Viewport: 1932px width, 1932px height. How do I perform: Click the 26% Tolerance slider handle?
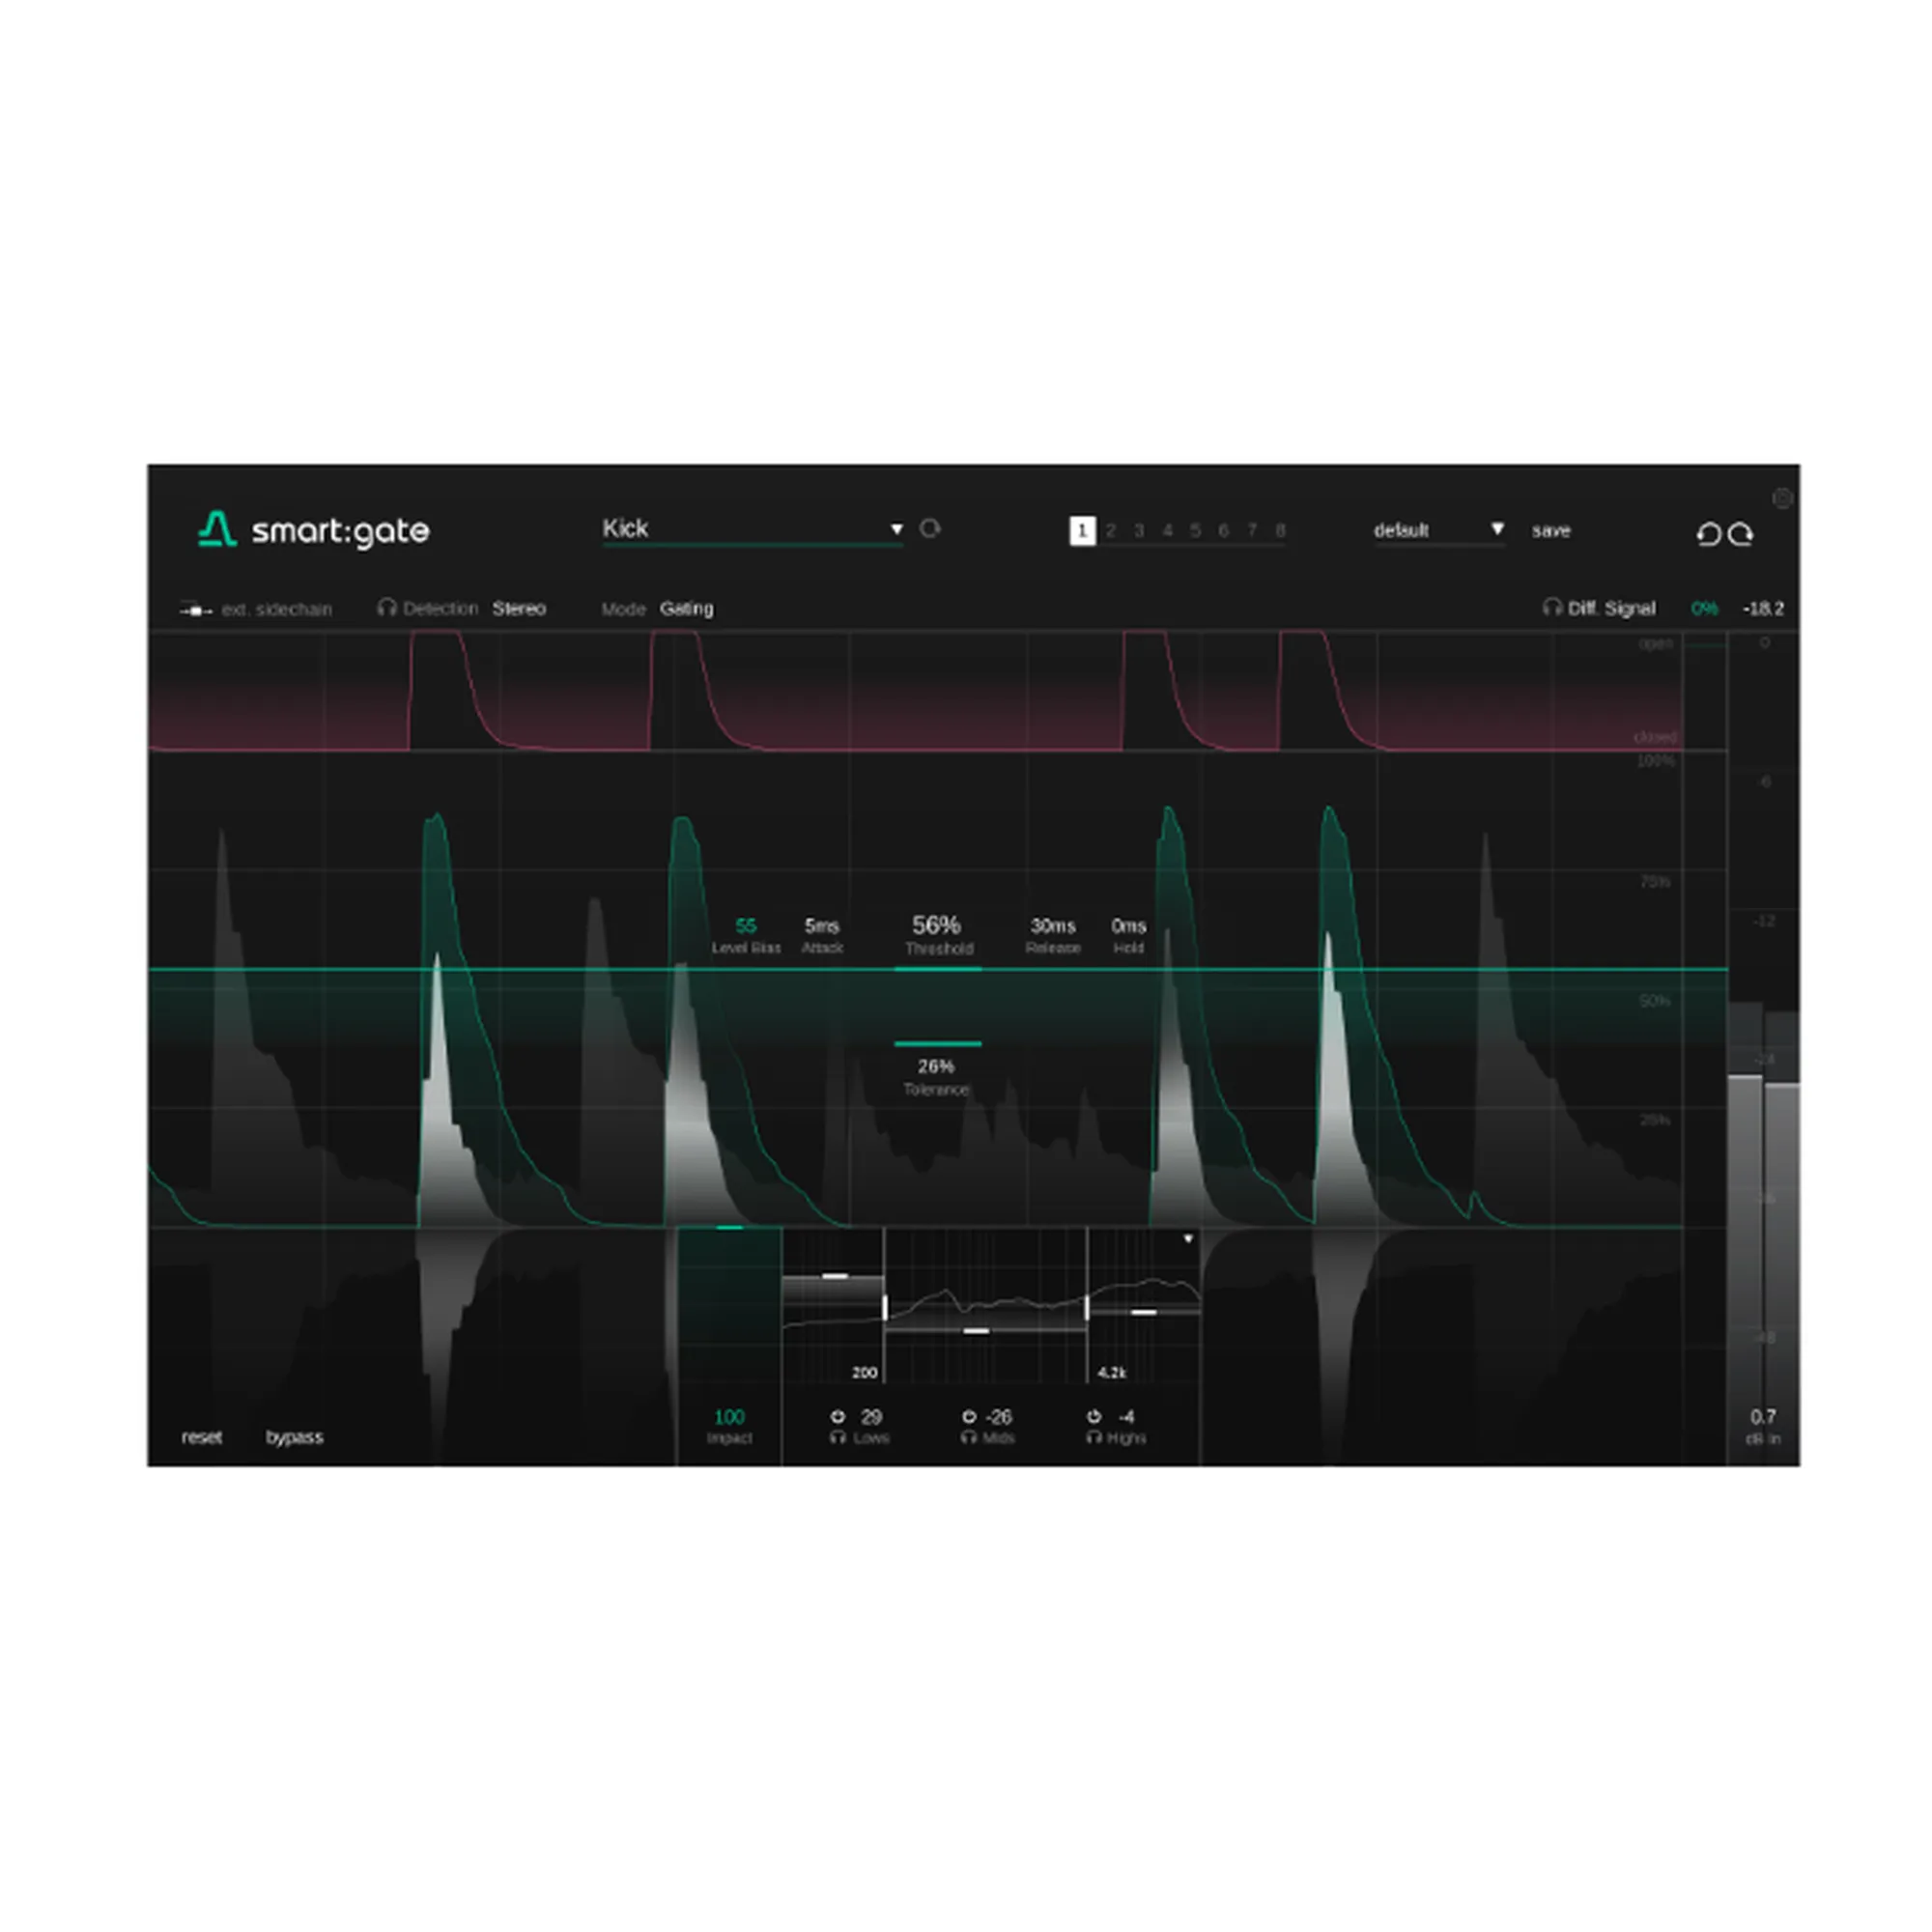click(x=937, y=1044)
